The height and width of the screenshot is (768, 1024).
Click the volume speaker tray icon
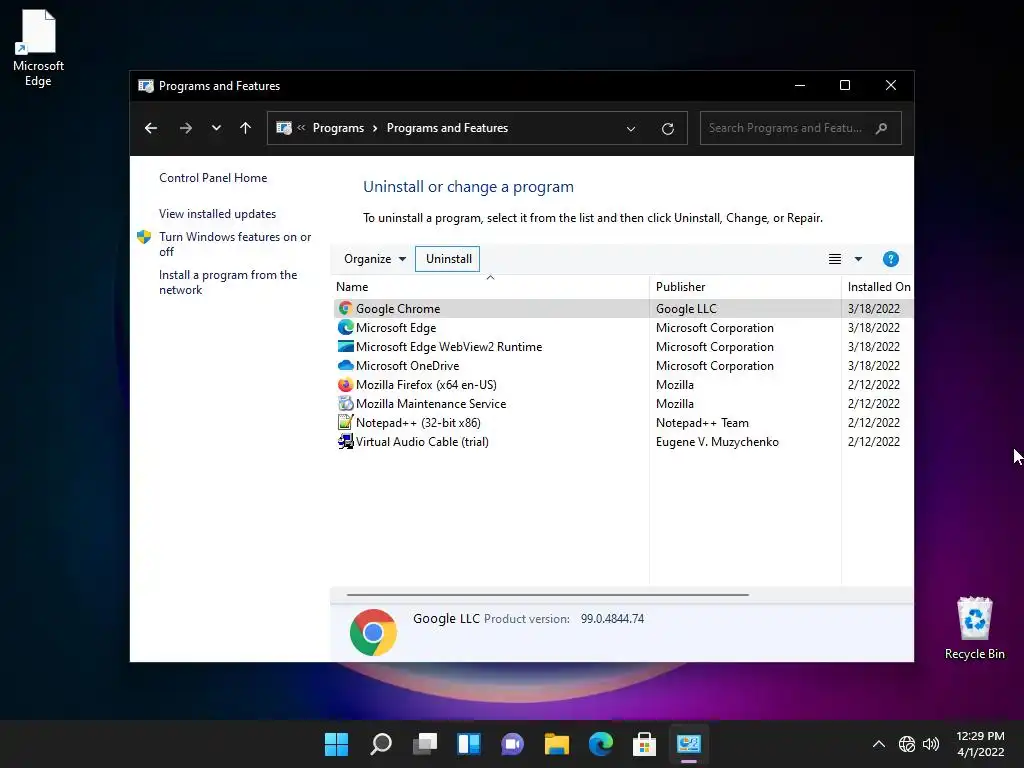click(x=931, y=744)
